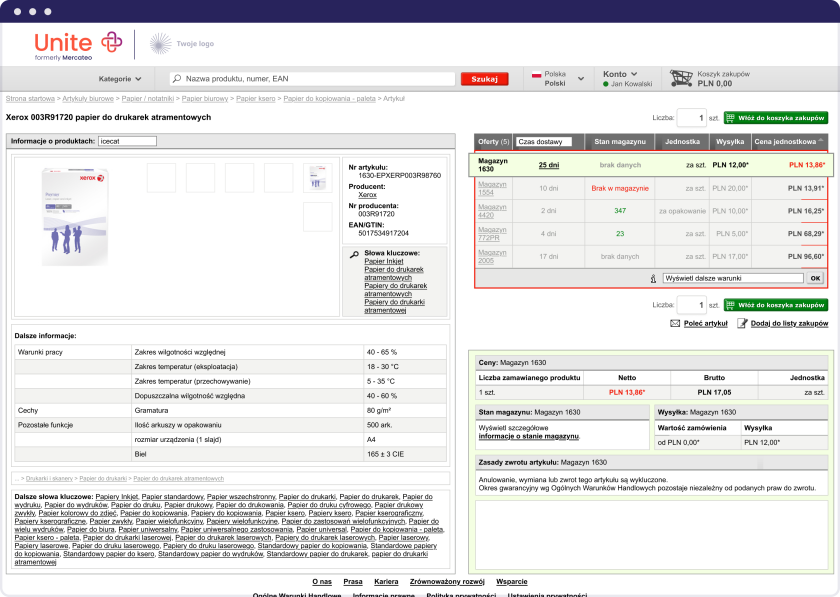Sort offers by Jednostka column
Viewport: 840px width, 597px height.
pos(682,142)
